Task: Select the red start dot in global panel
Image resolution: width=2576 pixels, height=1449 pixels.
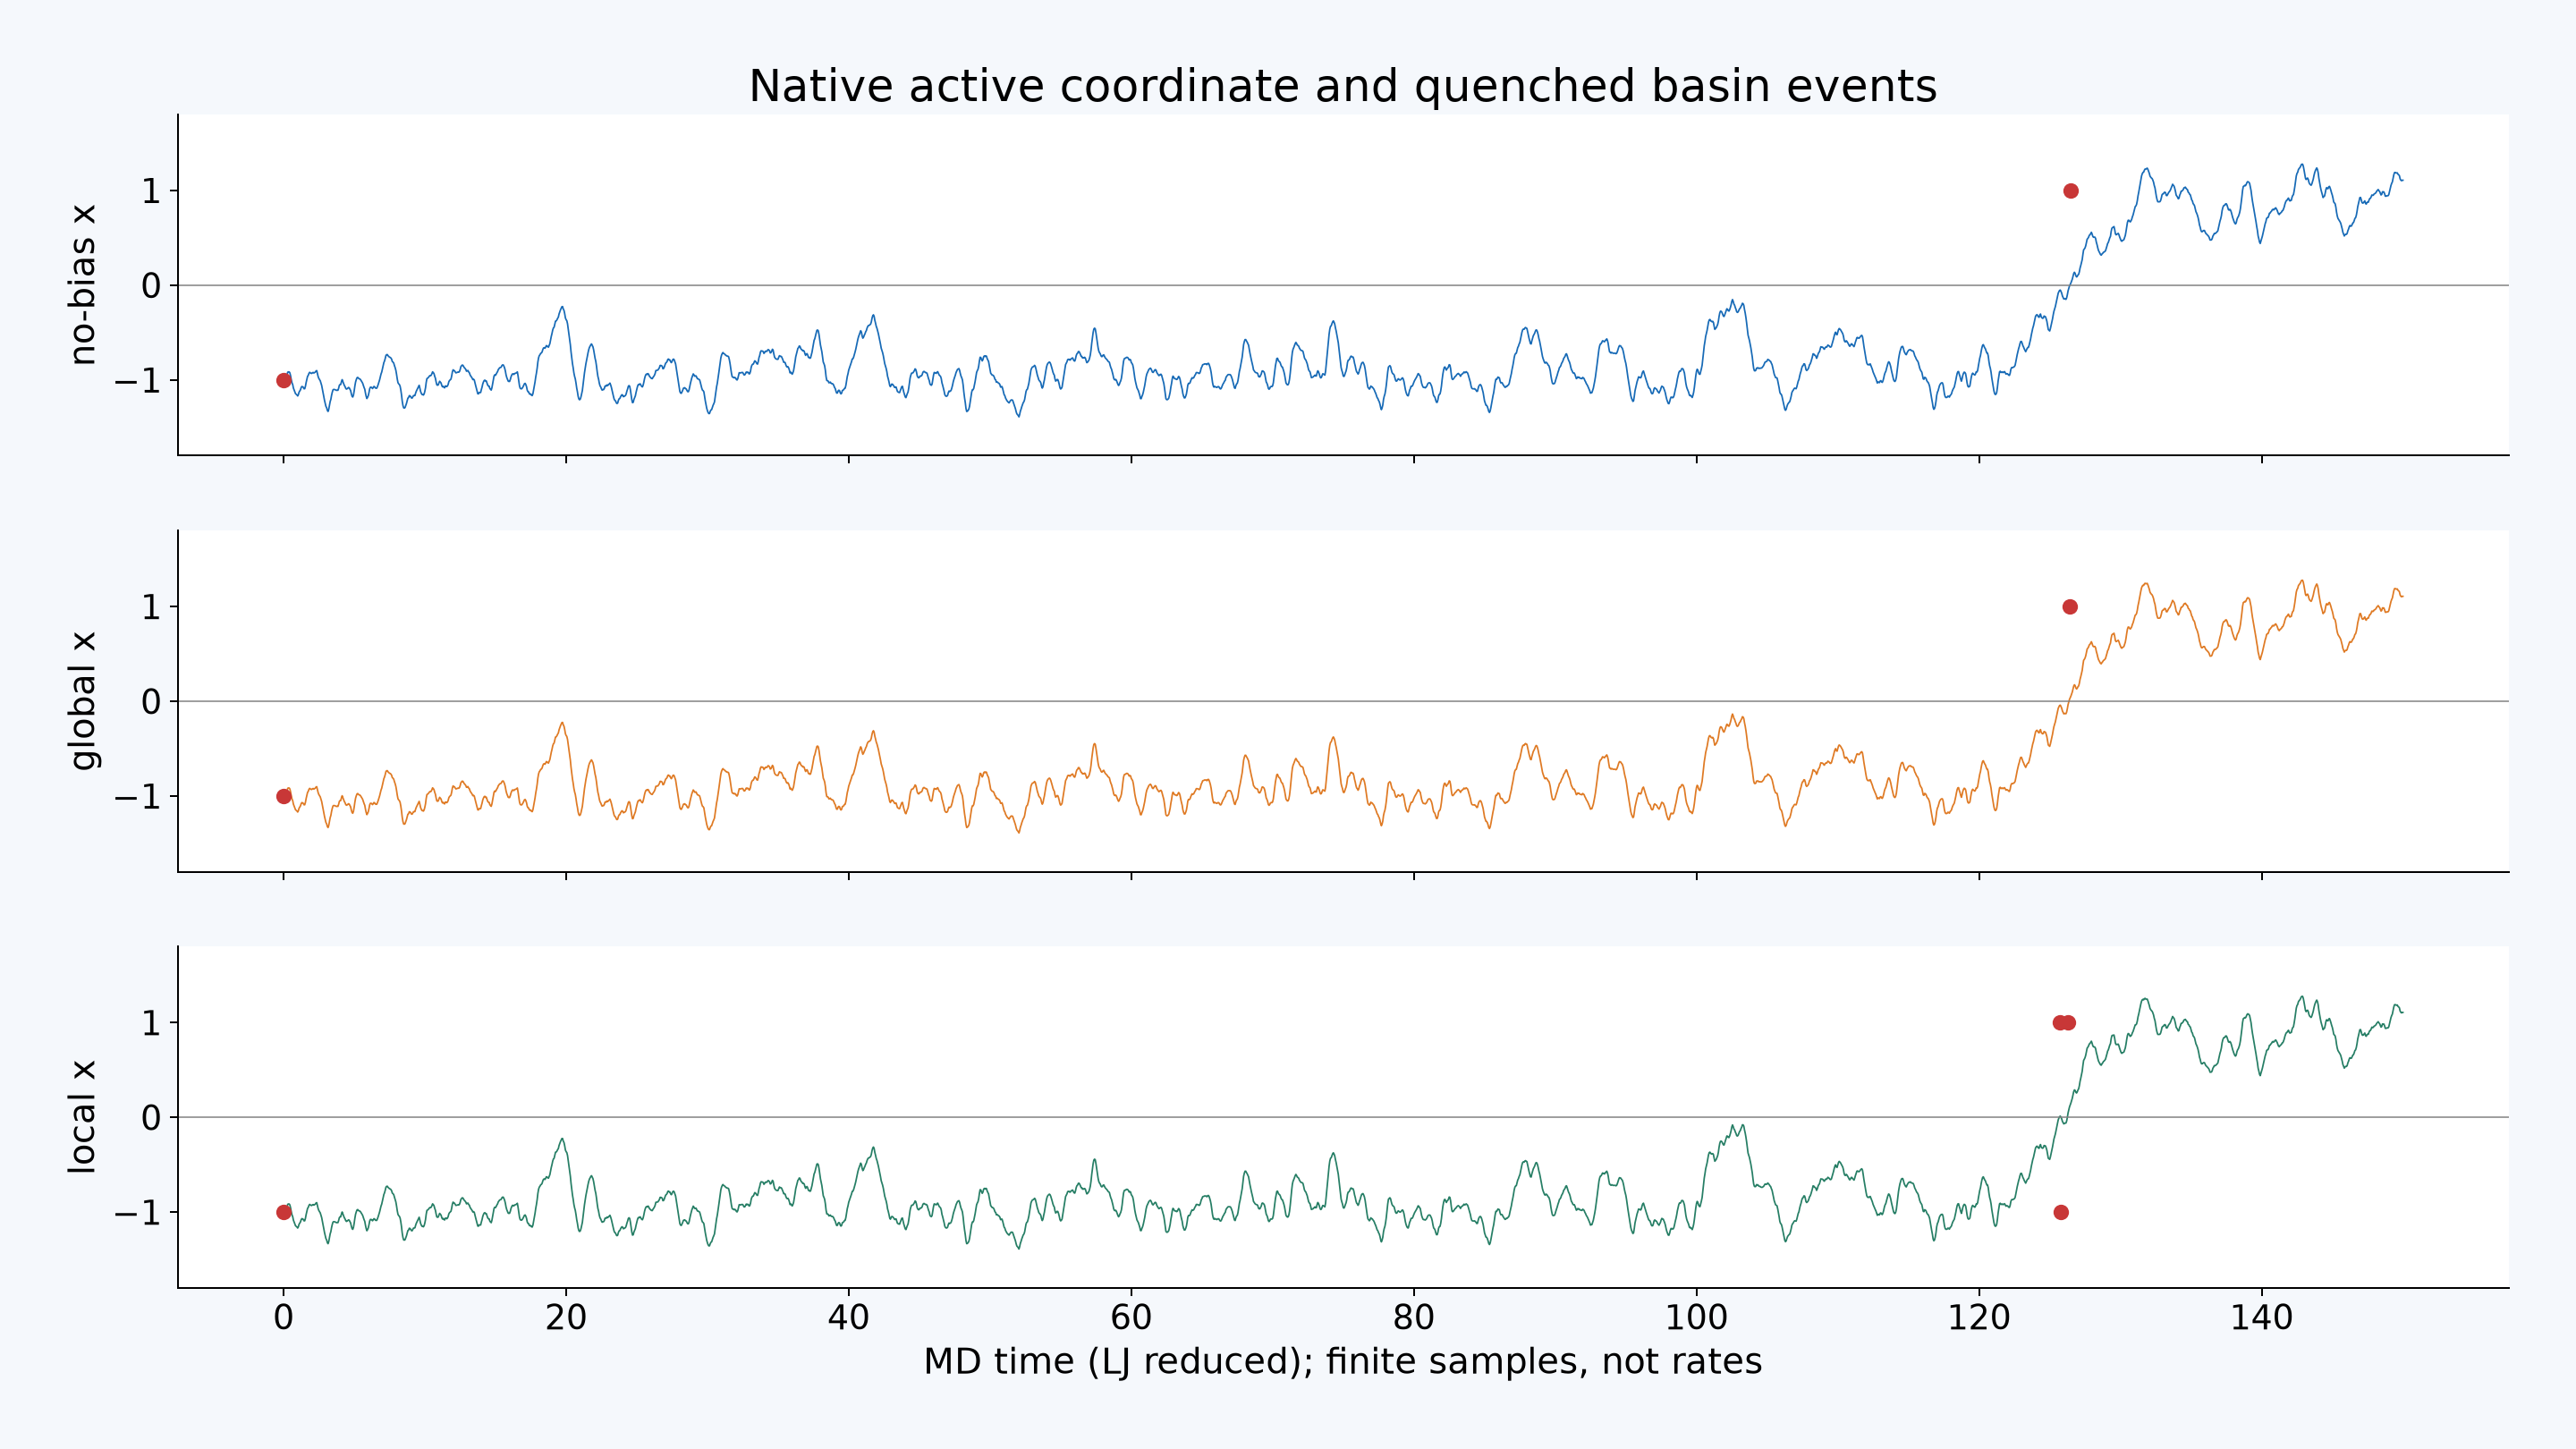Action: (x=284, y=796)
